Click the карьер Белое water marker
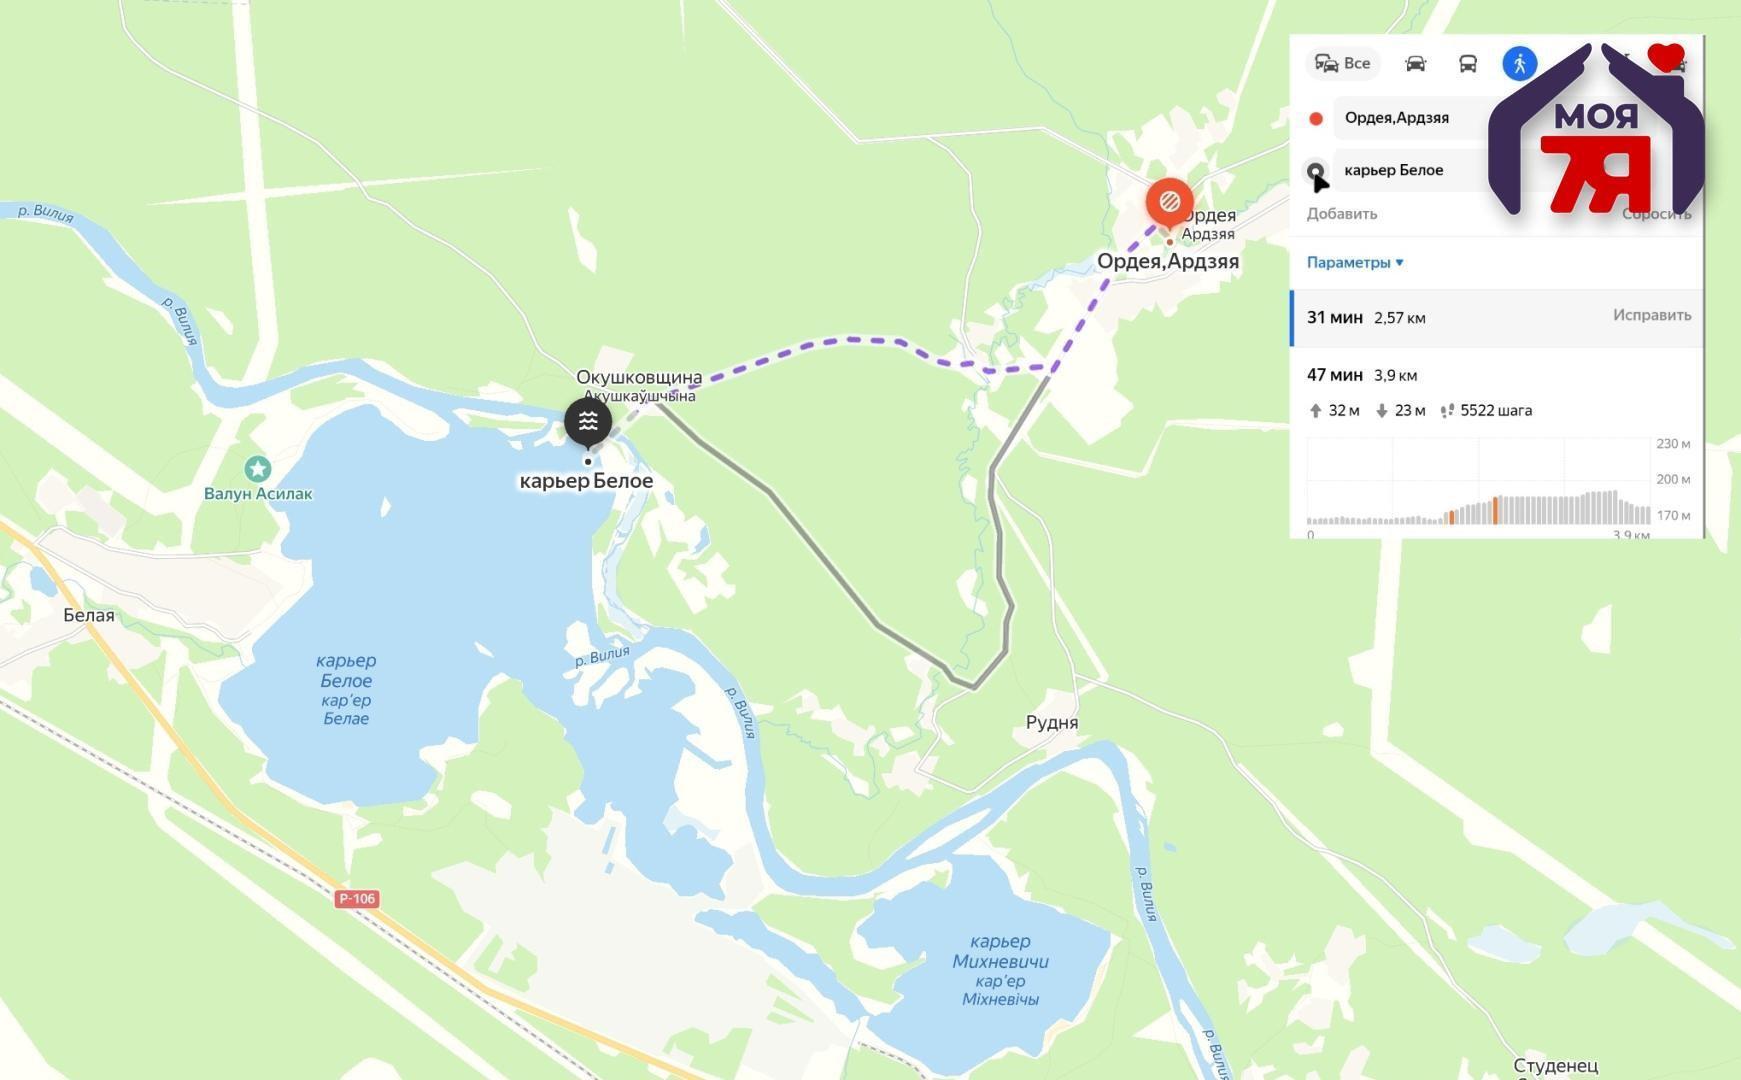This screenshot has height=1080, width=1741. pyautogui.click(x=588, y=422)
